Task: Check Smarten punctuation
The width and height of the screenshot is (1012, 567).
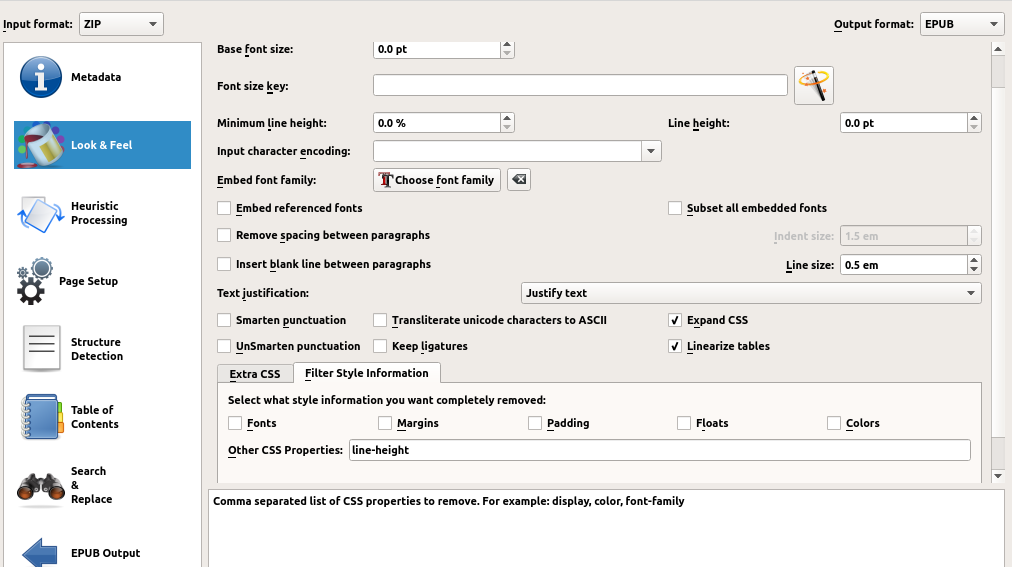Action: (x=224, y=320)
